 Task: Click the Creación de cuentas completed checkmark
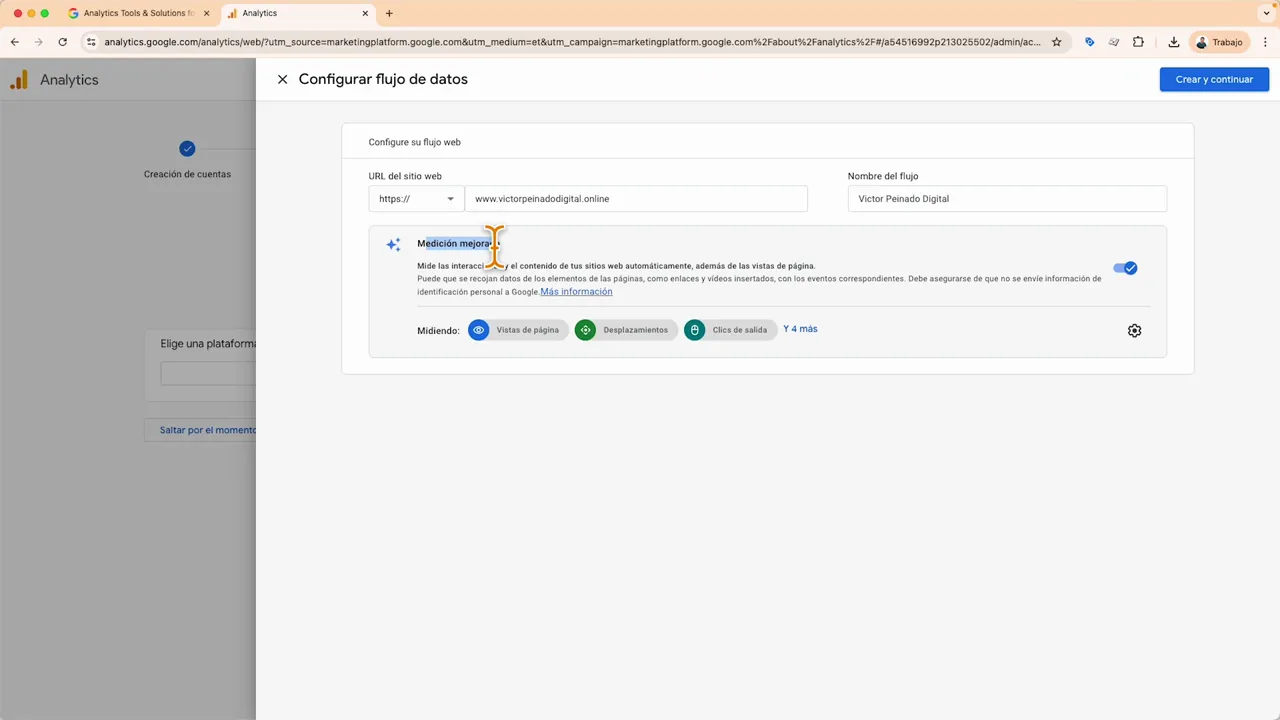click(187, 148)
